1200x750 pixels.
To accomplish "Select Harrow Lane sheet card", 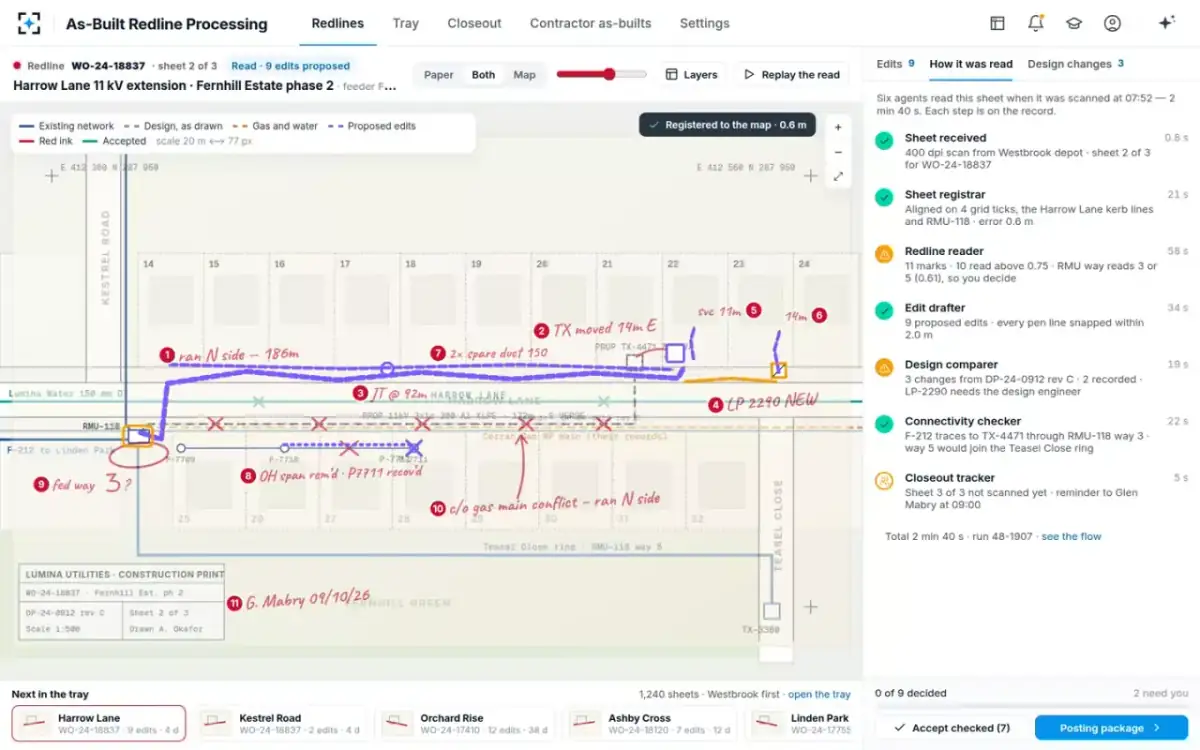I will pos(100,724).
